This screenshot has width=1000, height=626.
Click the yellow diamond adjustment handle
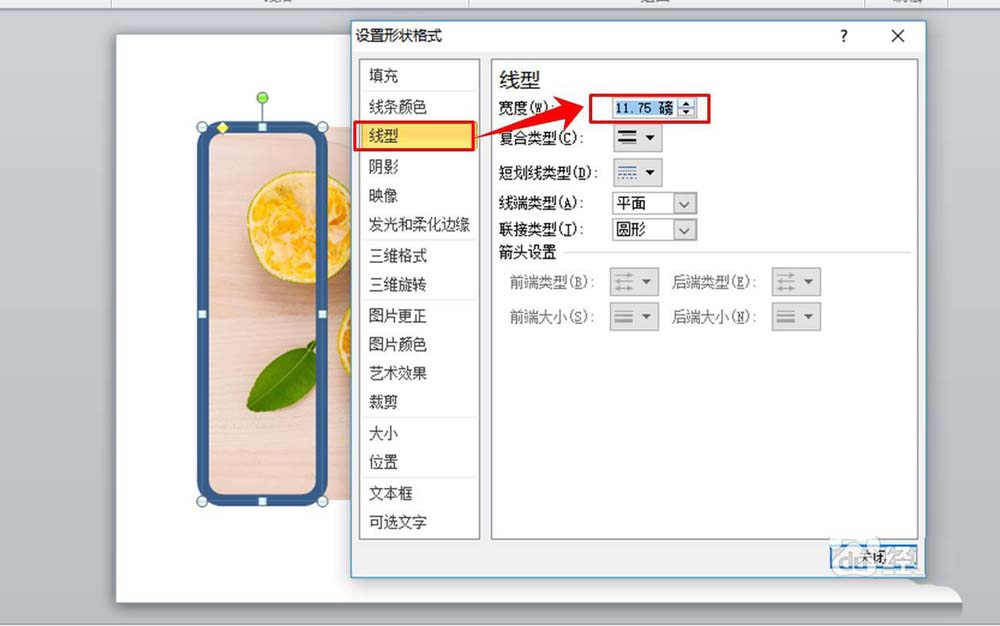(222, 128)
